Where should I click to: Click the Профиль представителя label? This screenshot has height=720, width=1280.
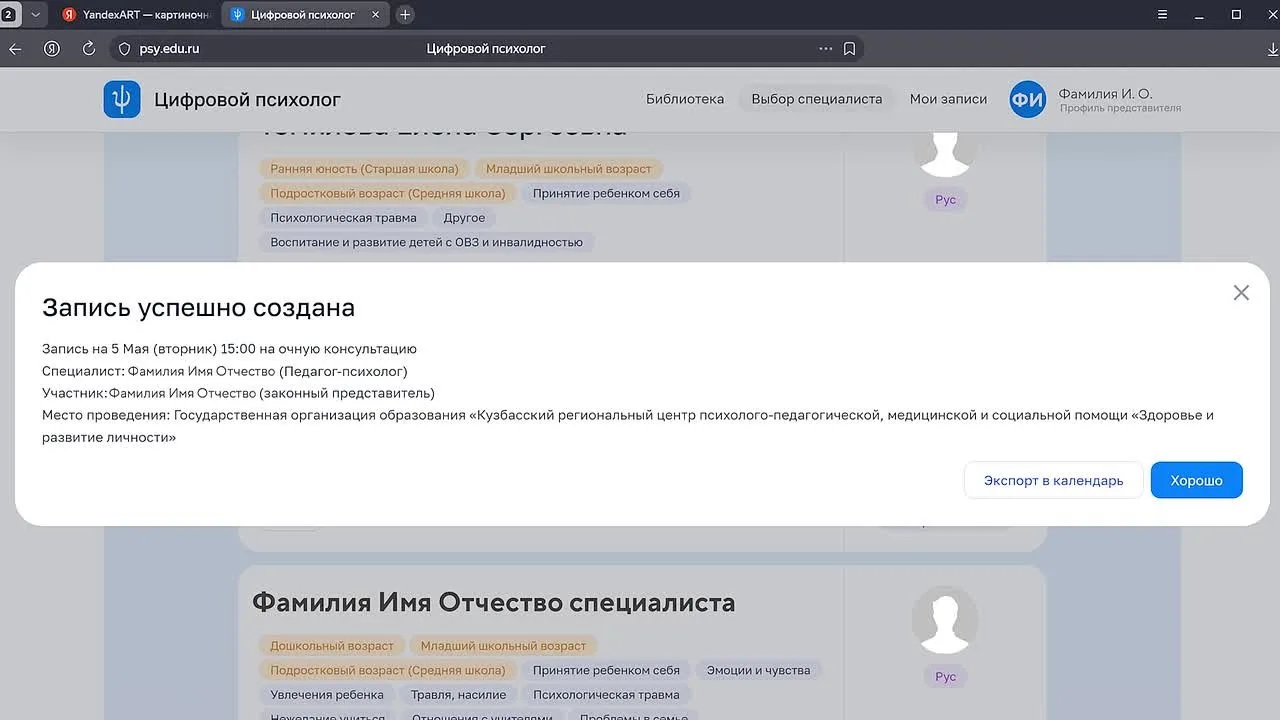coord(1120,108)
